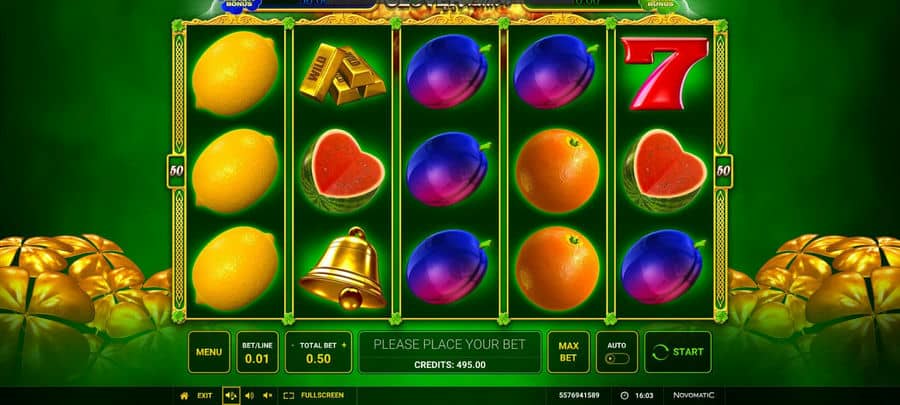
Task: Start the spin with Start button
Action: pos(678,352)
